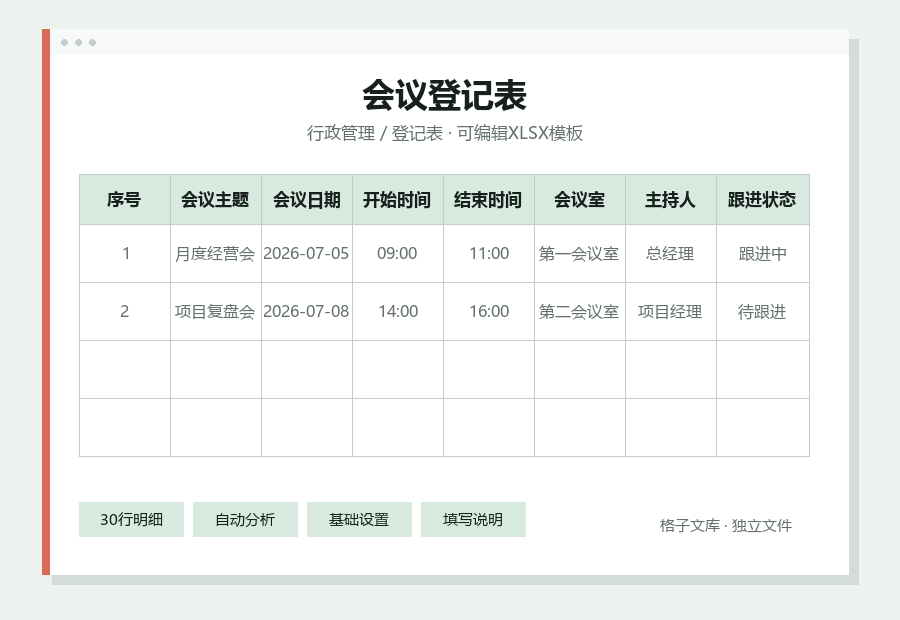Click the 30行明细 tag button

[x=131, y=520]
